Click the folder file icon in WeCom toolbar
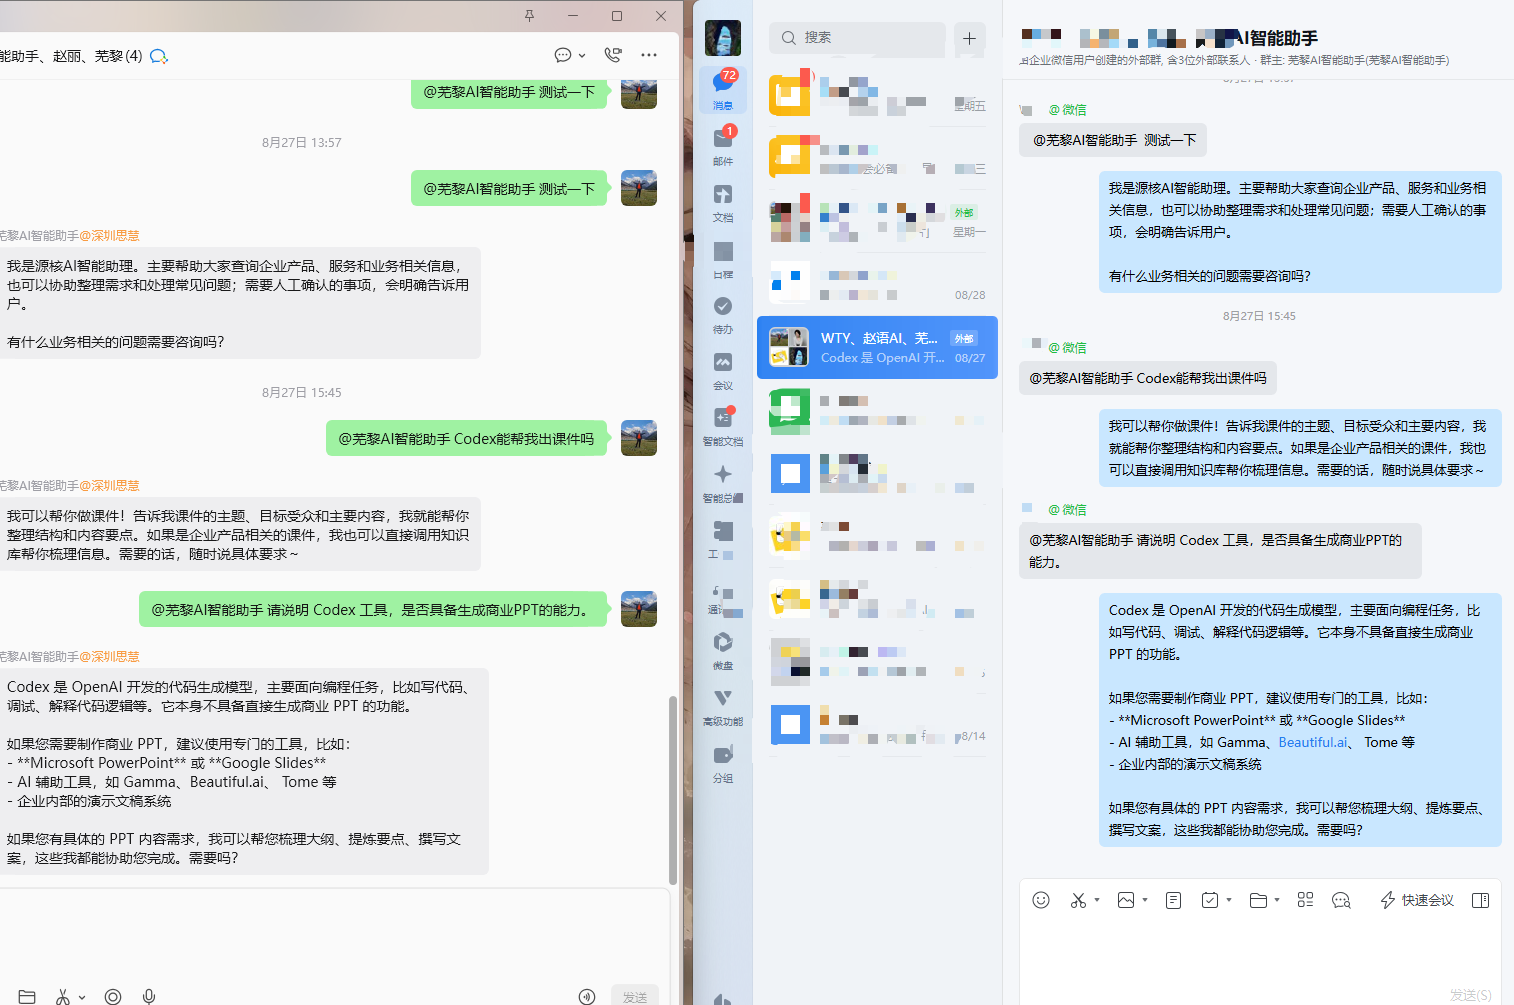The width and height of the screenshot is (1514, 1005). point(1259,900)
